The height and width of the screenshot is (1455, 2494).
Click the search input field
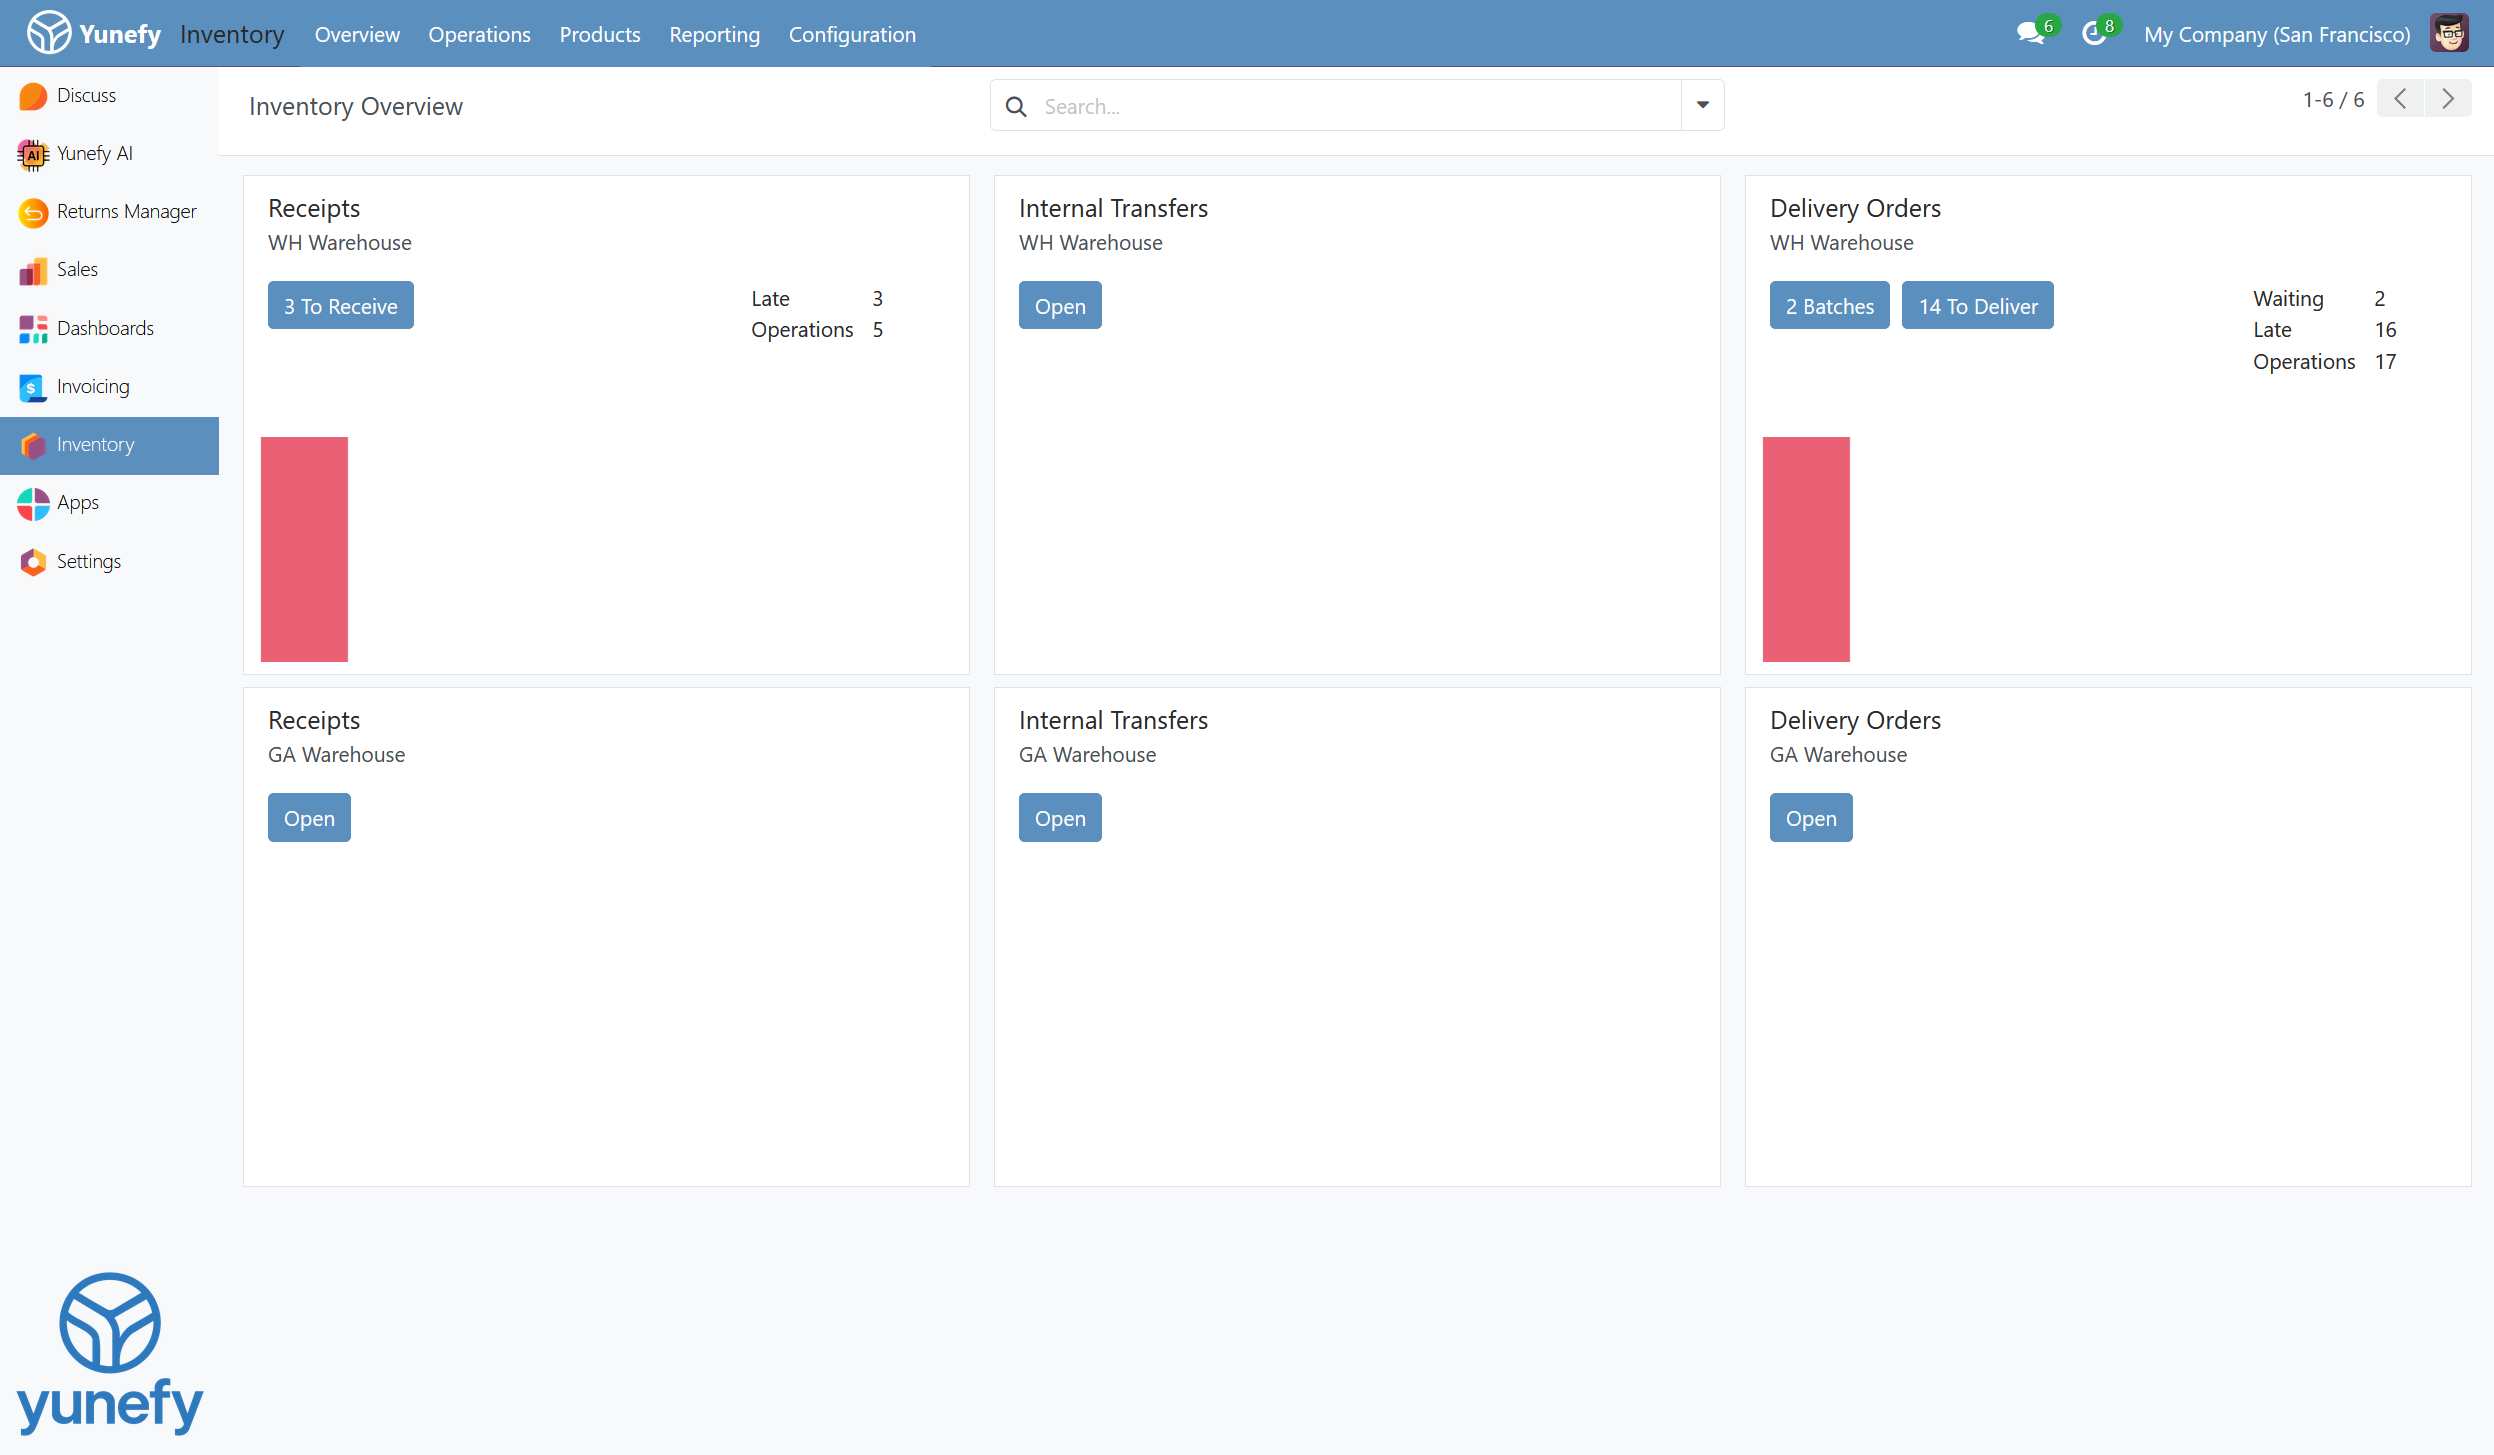point(1300,105)
